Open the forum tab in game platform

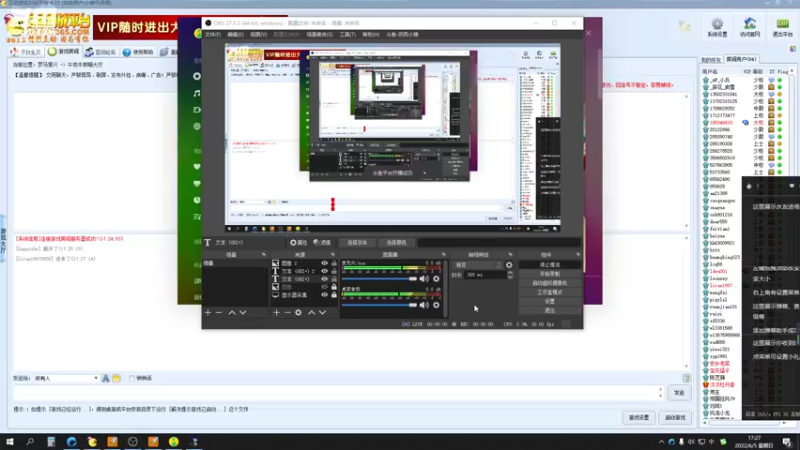click(x=101, y=52)
